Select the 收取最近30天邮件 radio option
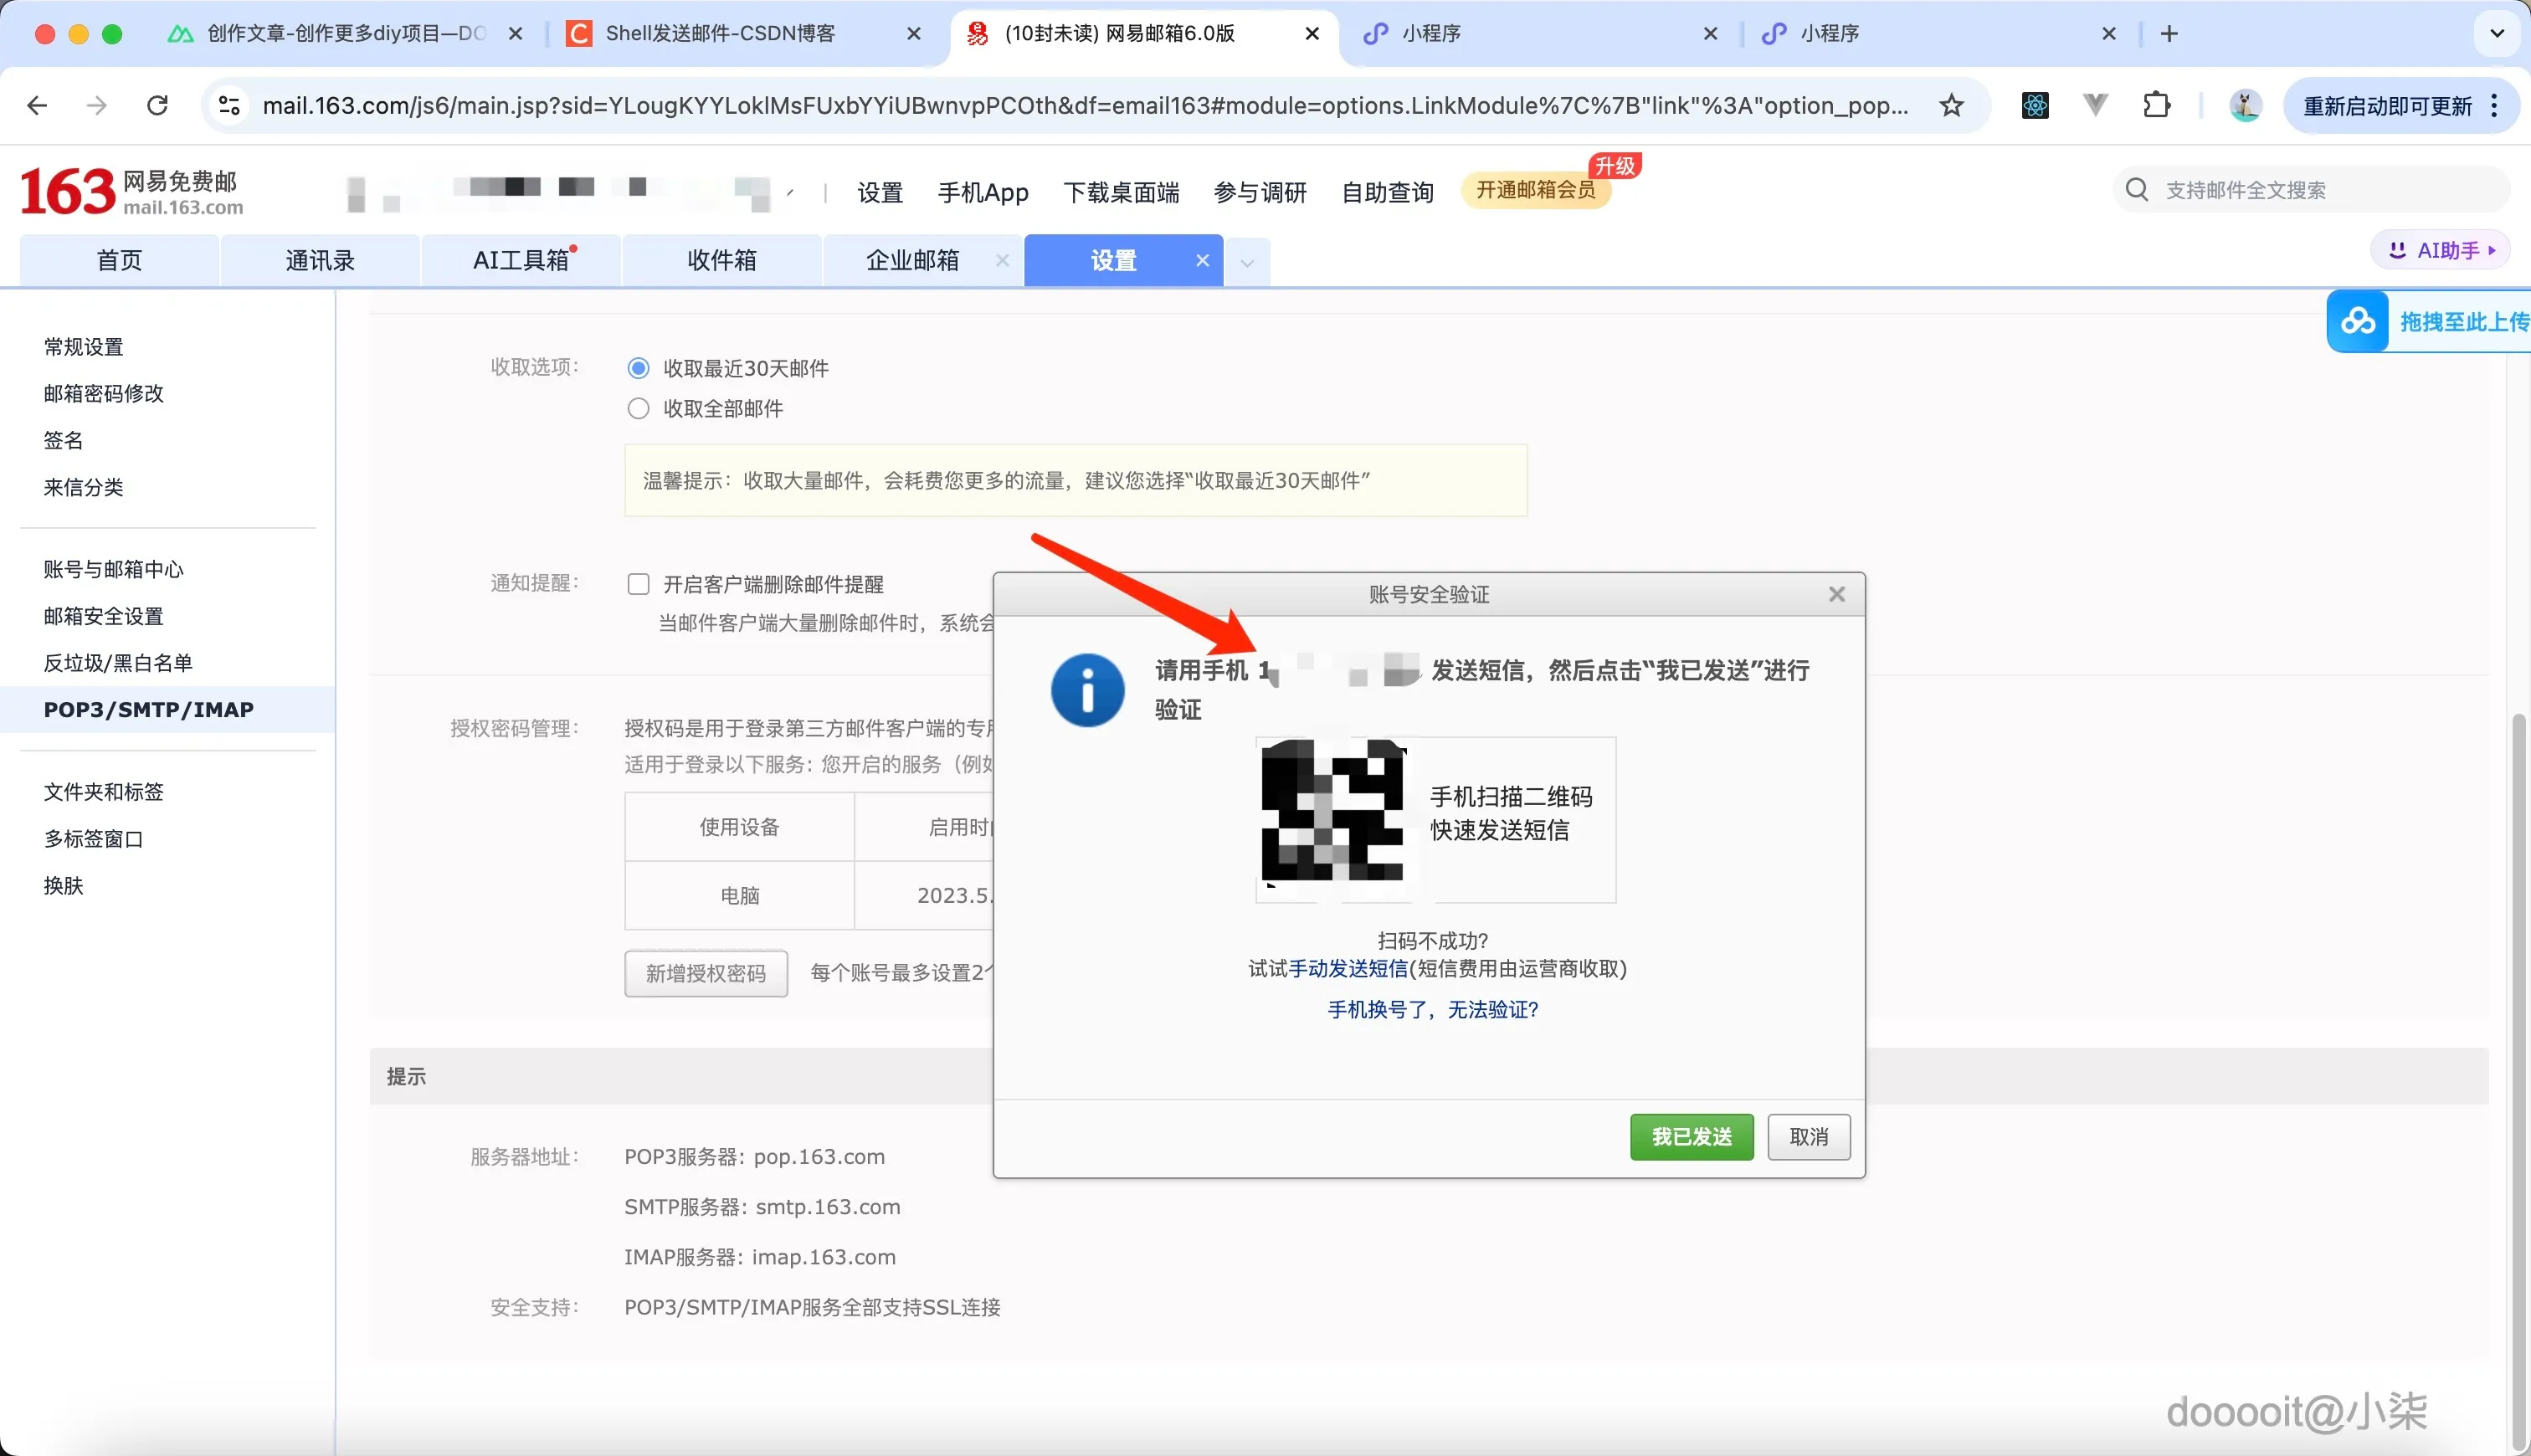This screenshot has width=2531, height=1456. click(637, 367)
